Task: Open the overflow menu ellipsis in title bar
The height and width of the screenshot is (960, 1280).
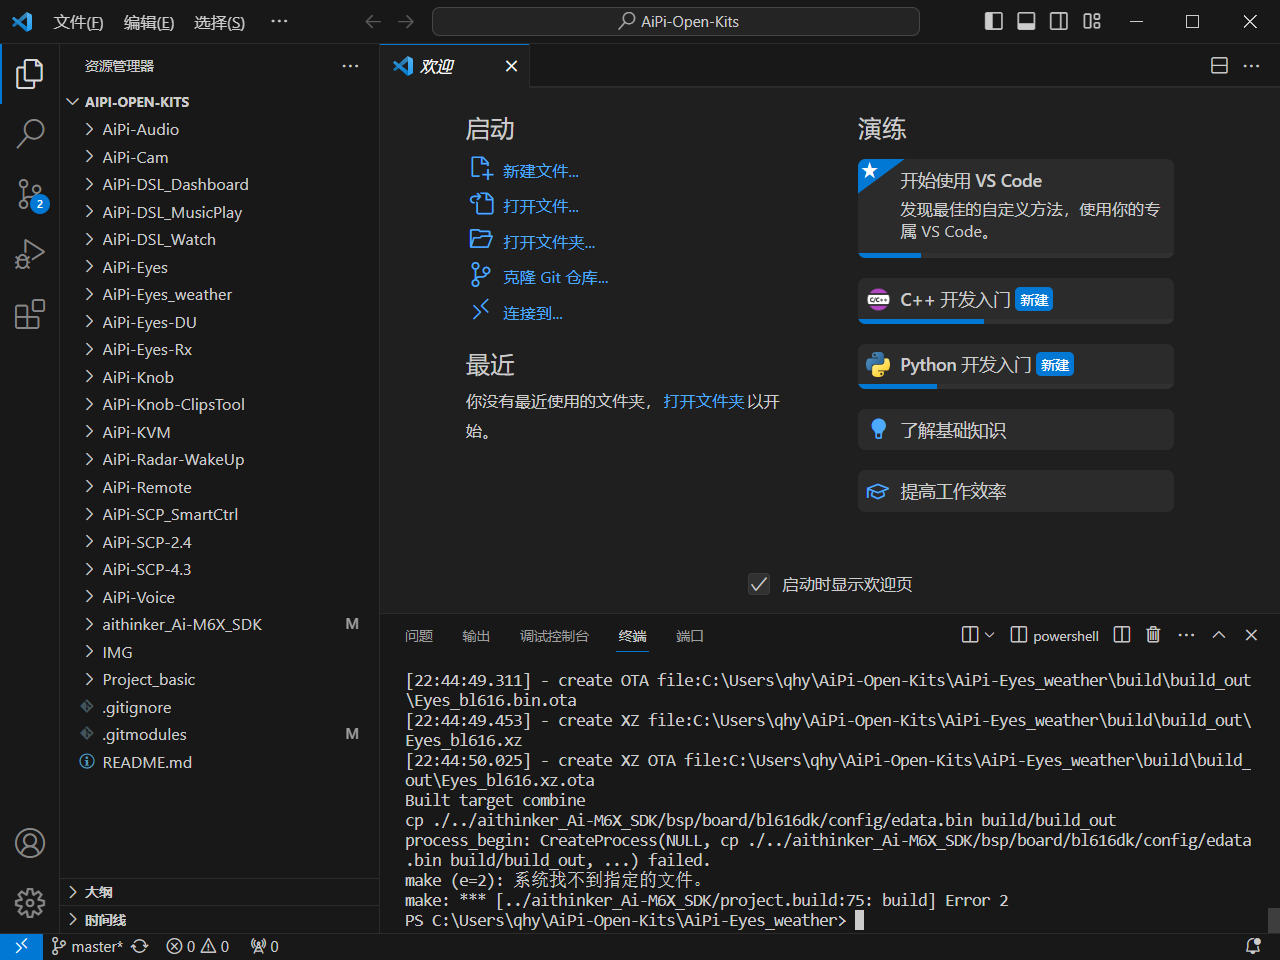Action: (279, 21)
